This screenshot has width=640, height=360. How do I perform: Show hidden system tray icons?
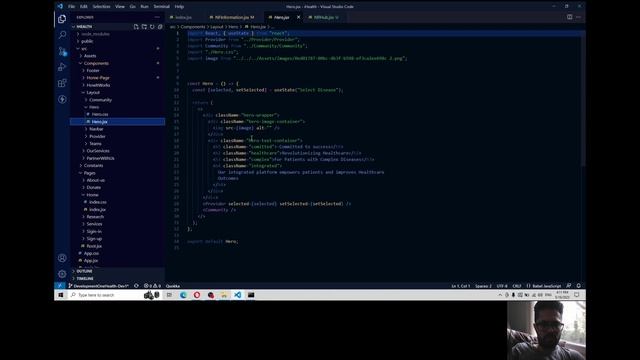point(500,295)
